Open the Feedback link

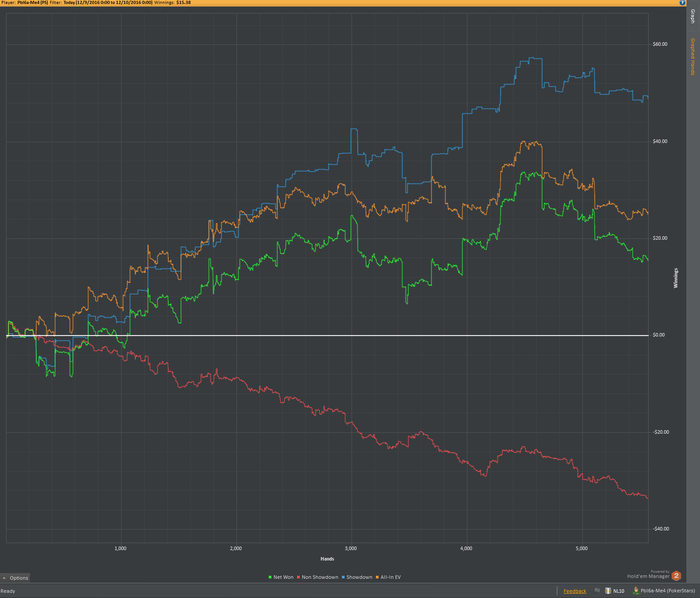(x=575, y=591)
